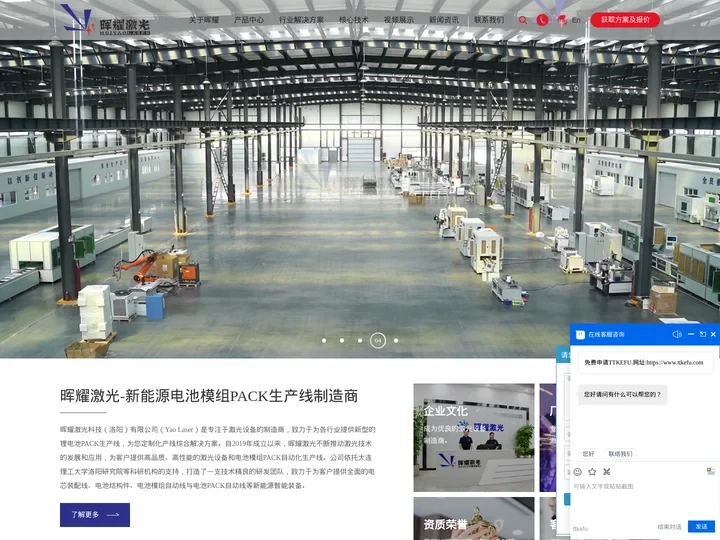Close the online chat window
This screenshot has width=720, height=540.
click(713, 334)
